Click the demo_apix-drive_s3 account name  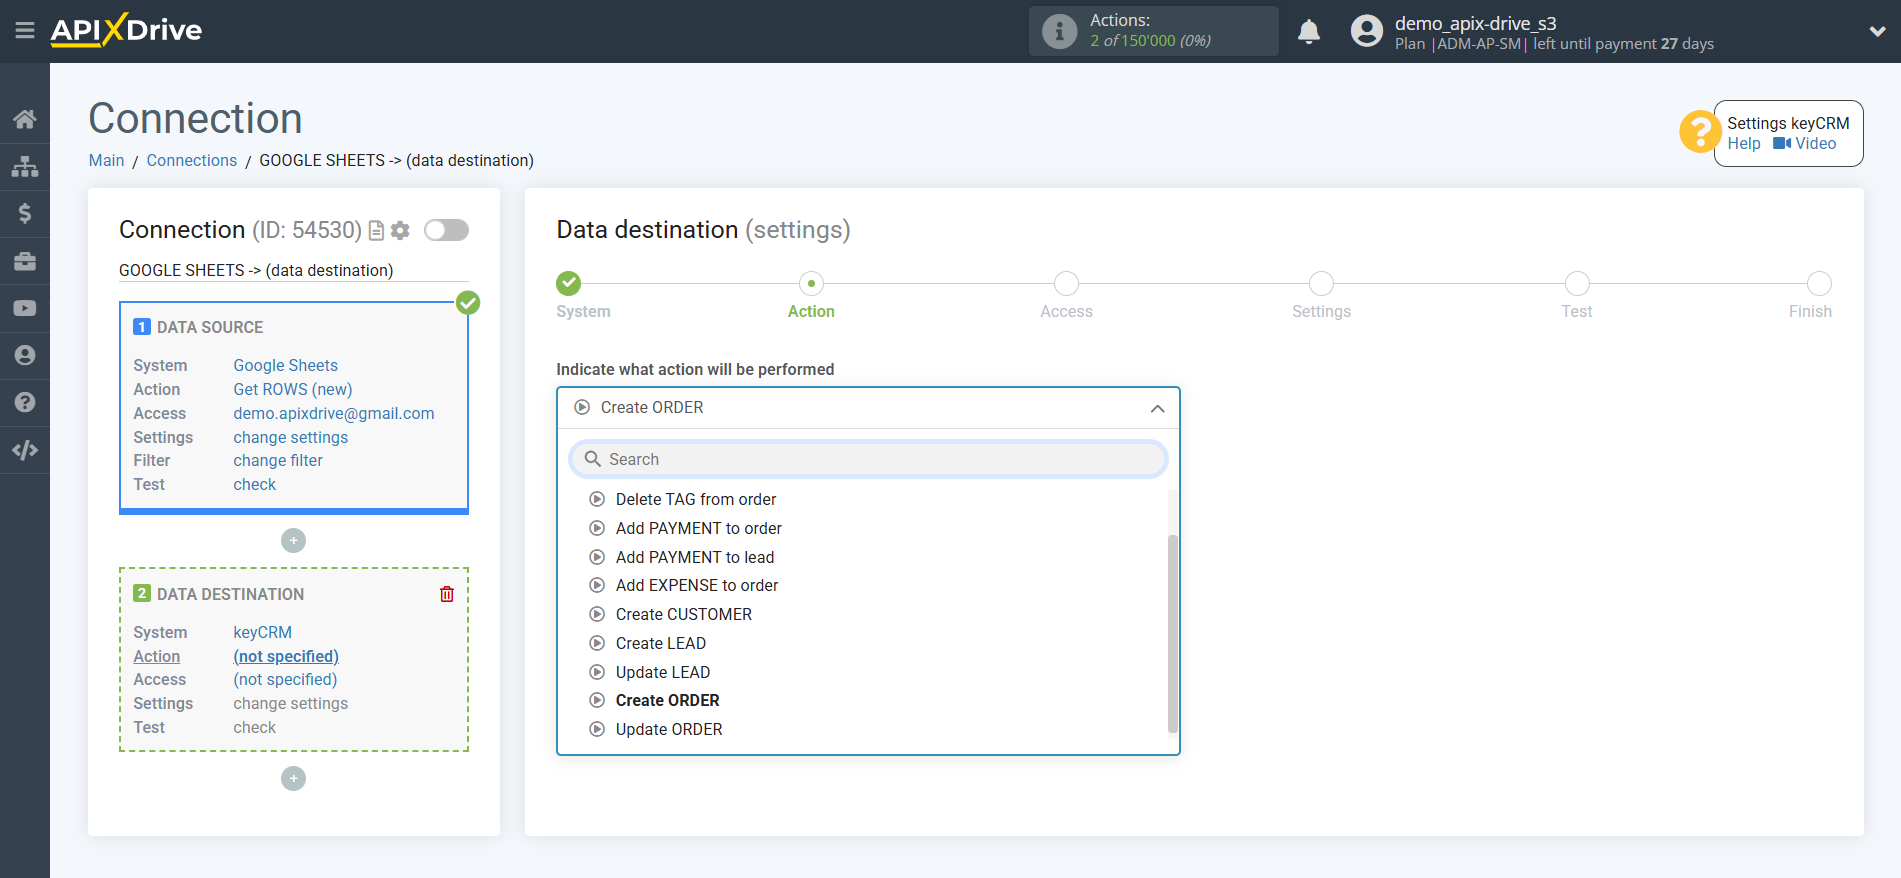(x=1475, y=23)
